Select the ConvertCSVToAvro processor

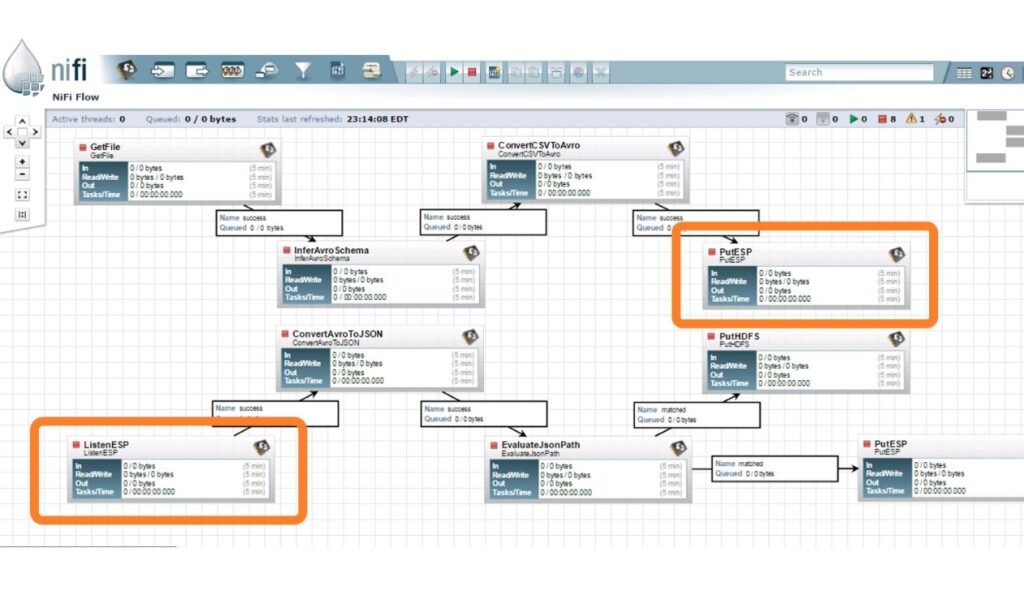pyautogui.click(x=586, y=170)
